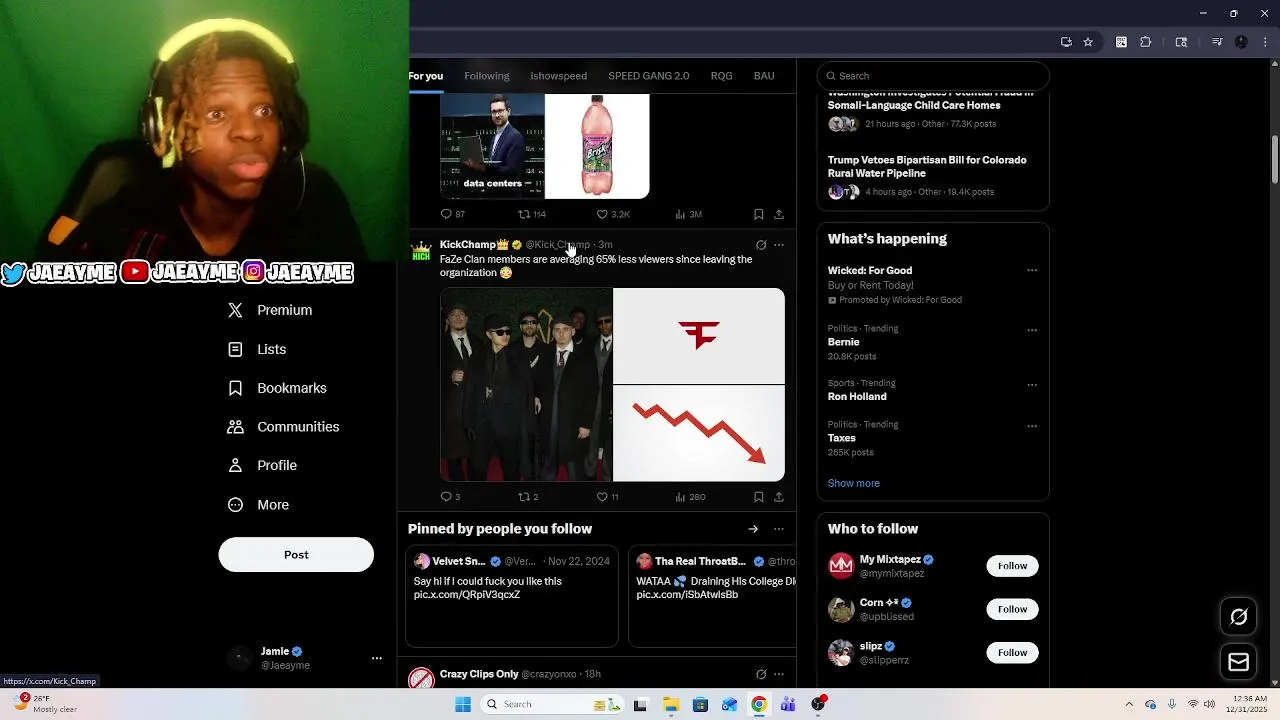Share the data centers post
This screenshot has width=1280, height=720.
pyautogui.click(x=779, y=214)
